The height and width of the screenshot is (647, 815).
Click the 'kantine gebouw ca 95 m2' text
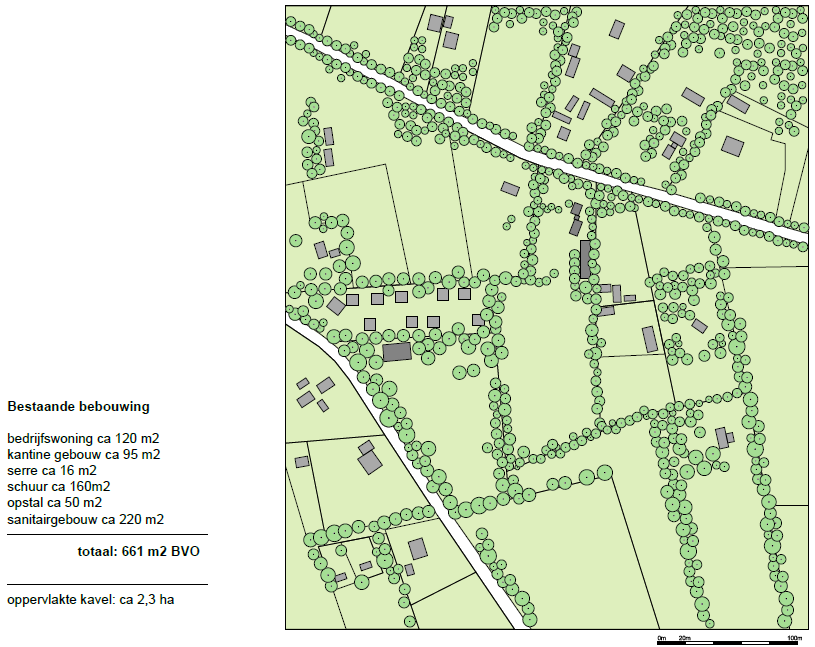(x=84, y=455)
